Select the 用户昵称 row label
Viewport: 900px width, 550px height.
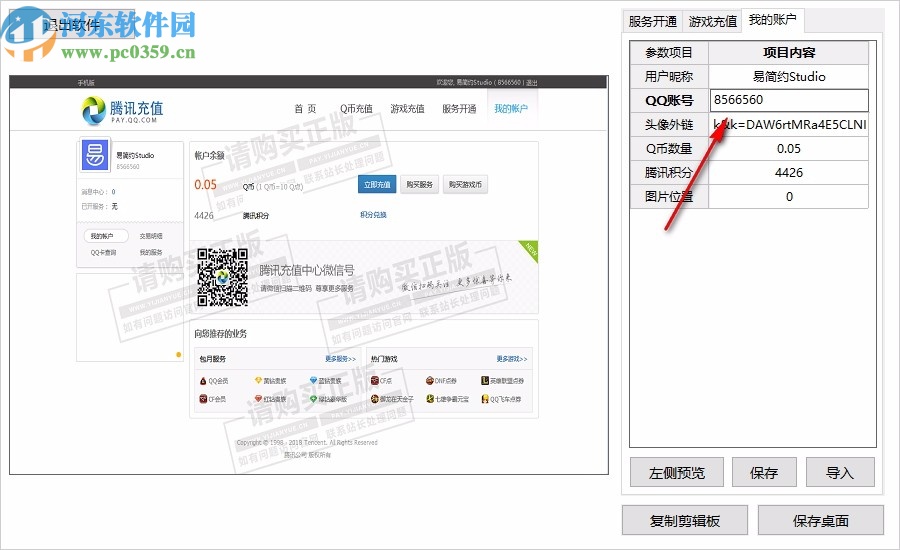click(669, 76)
